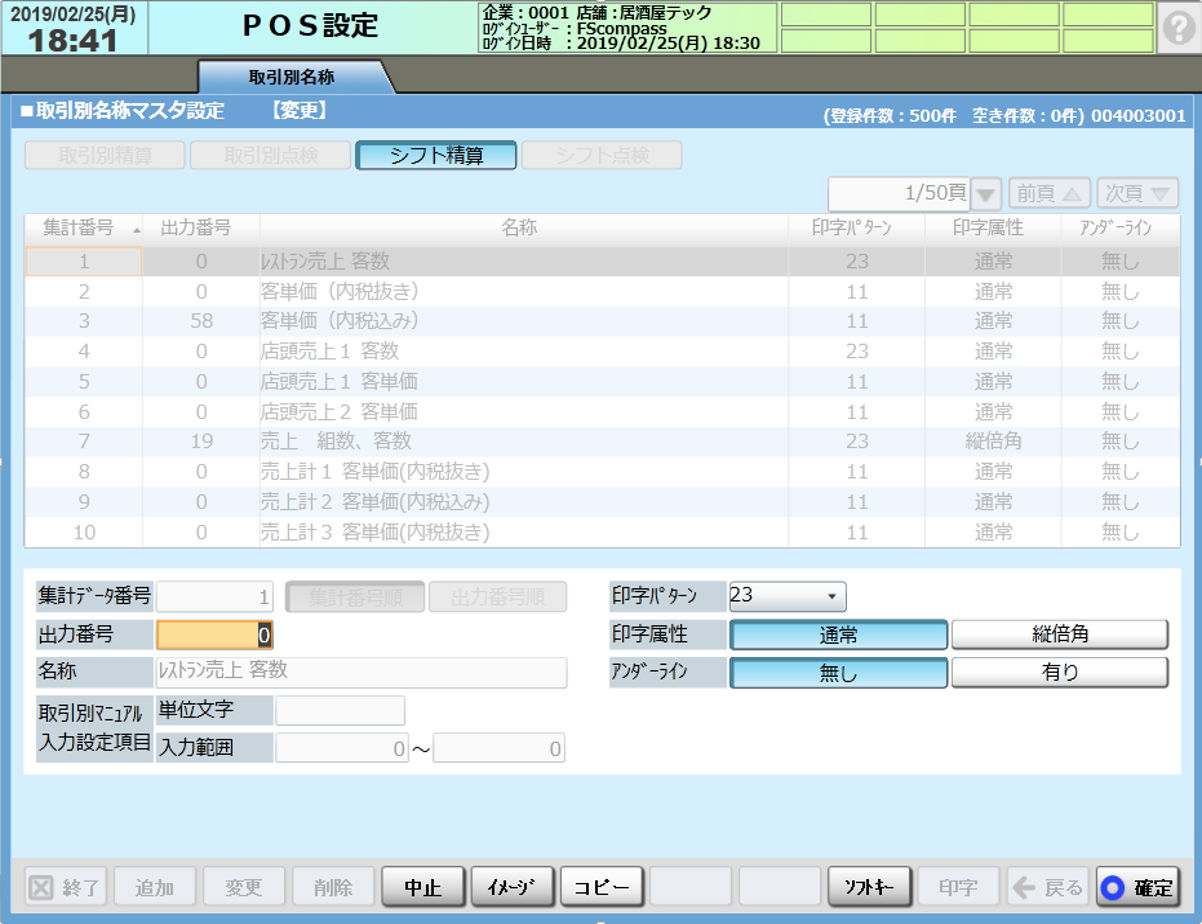This screenshot has width=1202, height=924.
Task: Open the 印字パターン dropdown showing 23
Action: point(788,597)
